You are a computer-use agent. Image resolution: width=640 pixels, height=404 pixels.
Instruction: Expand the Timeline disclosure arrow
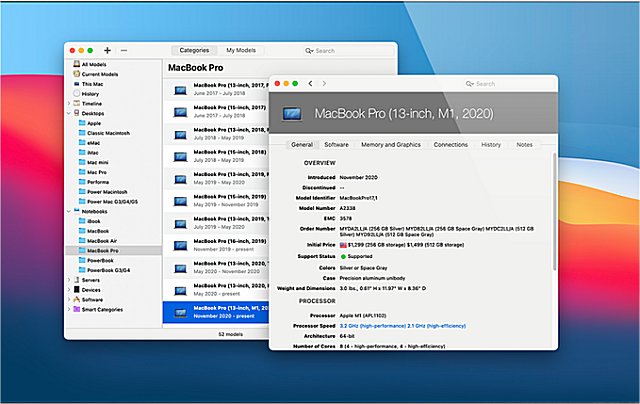[x=69, y=103]
